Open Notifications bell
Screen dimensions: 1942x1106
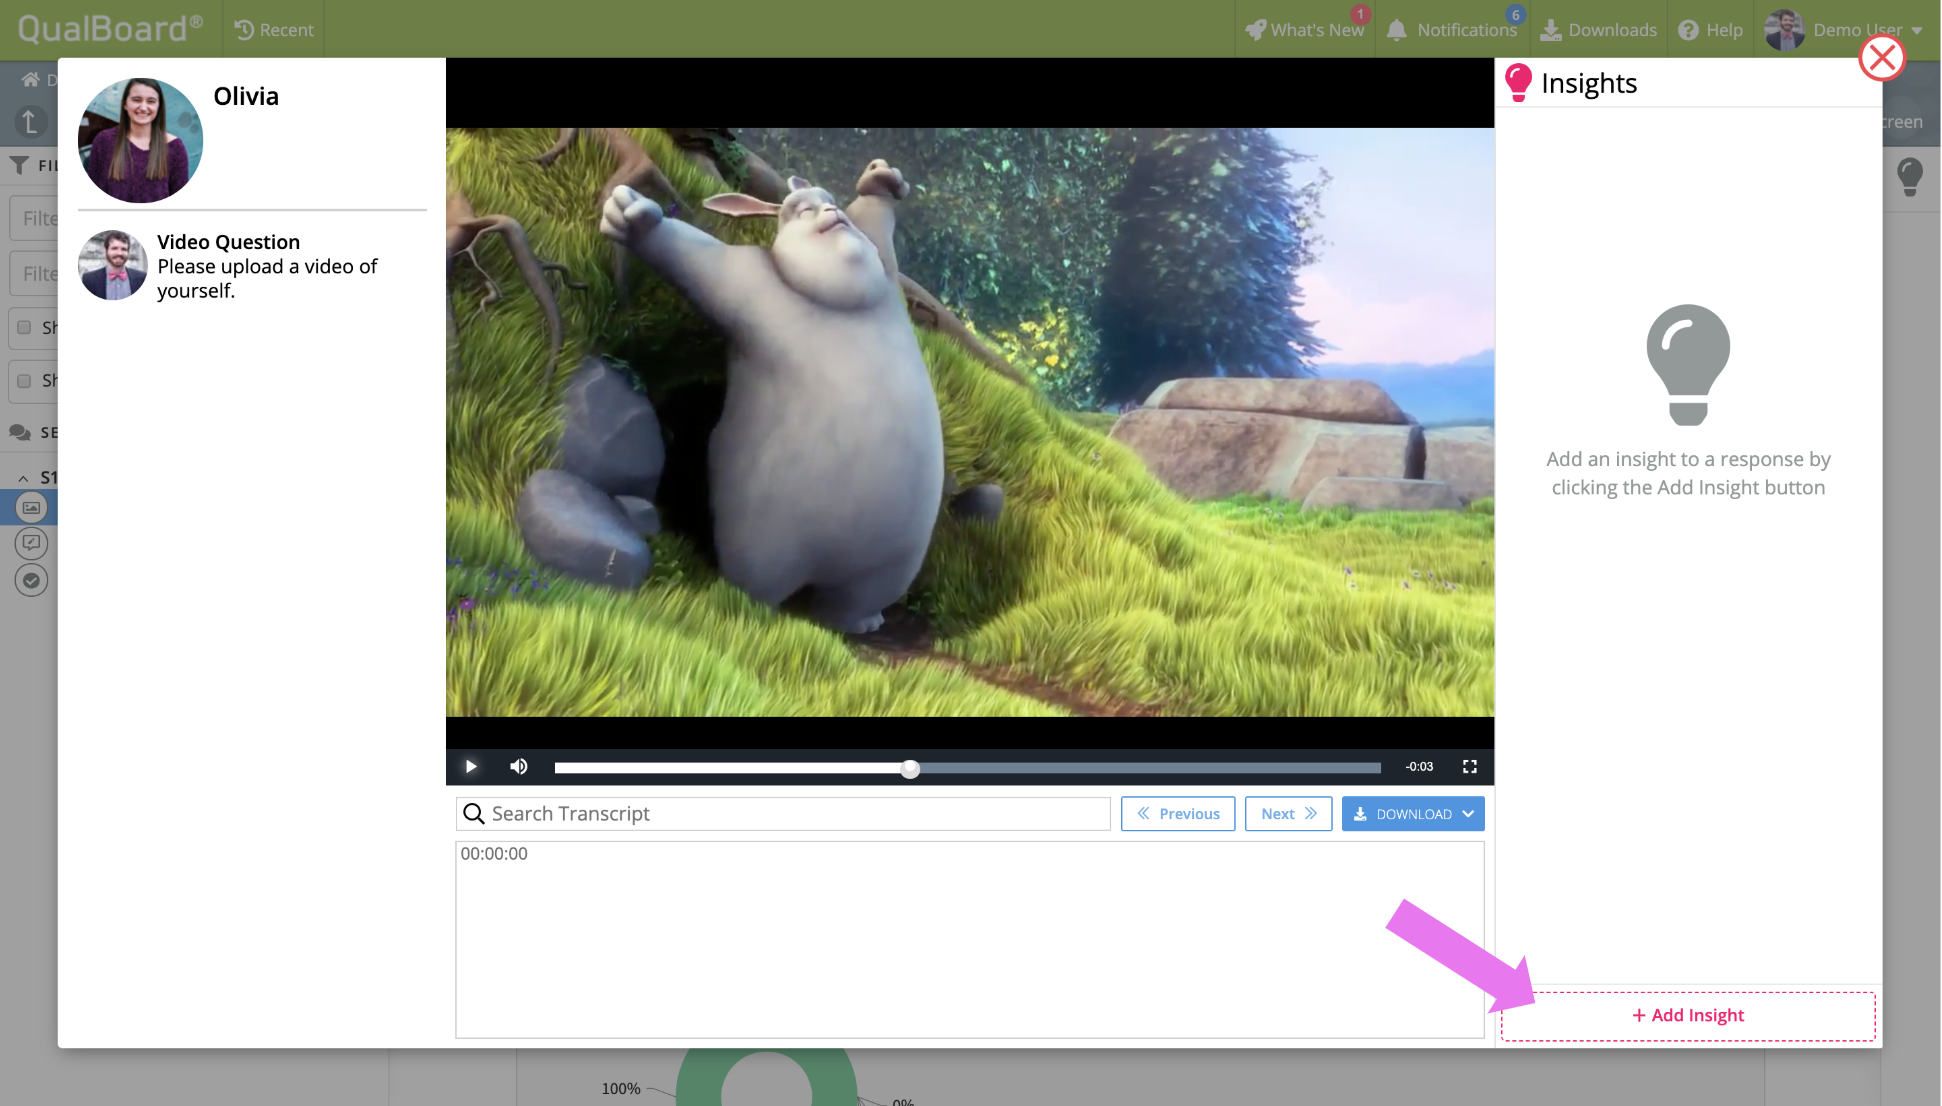pos(1453,30)
